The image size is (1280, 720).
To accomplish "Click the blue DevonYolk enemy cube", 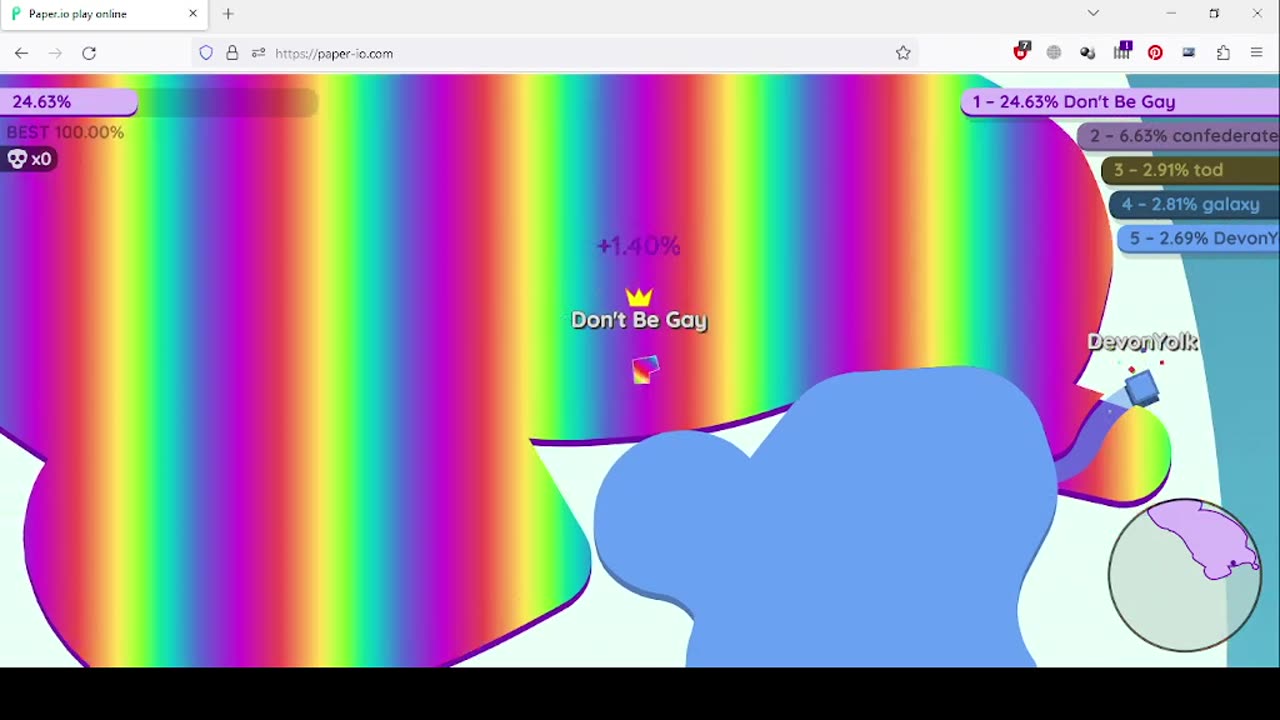I will tap(1141, 387).
